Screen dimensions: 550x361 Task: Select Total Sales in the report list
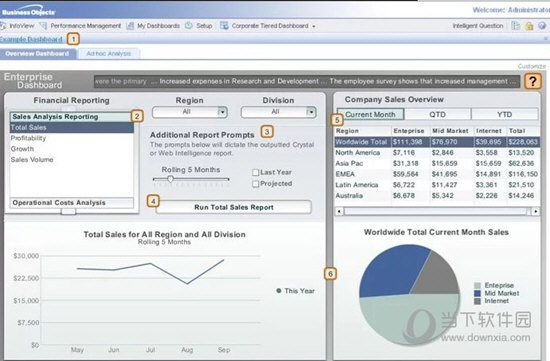pyautogui.click(x=72, y=127)
